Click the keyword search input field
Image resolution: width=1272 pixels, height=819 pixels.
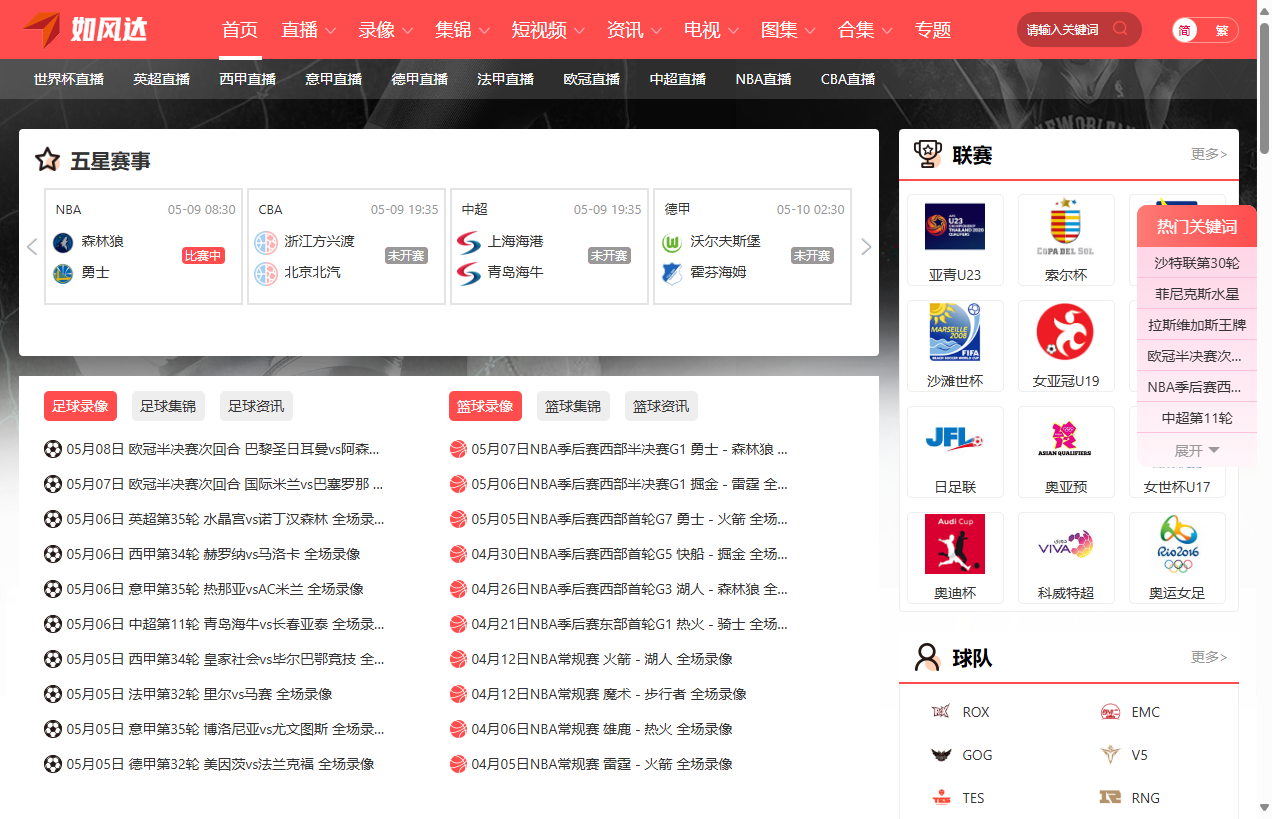click(x=1063, y=30)
